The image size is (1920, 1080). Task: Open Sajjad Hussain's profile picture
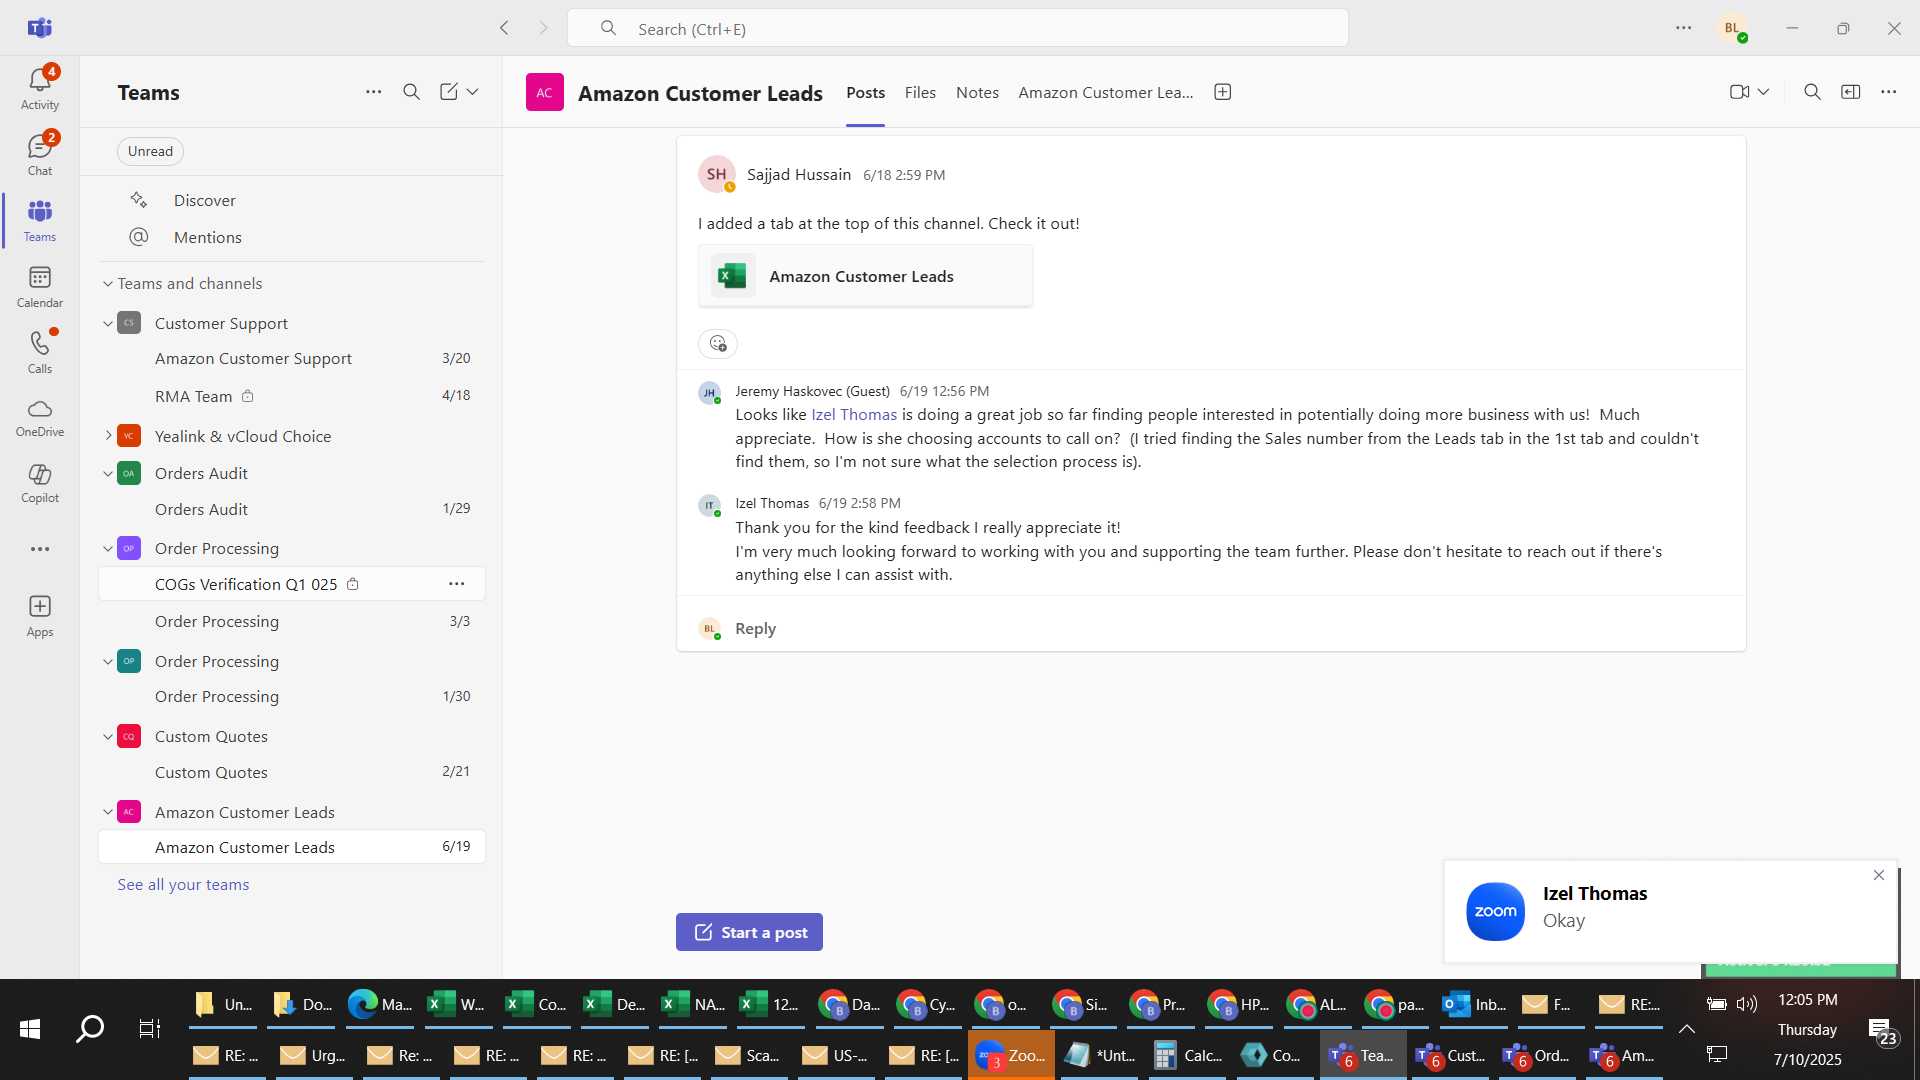coord(717,174)
